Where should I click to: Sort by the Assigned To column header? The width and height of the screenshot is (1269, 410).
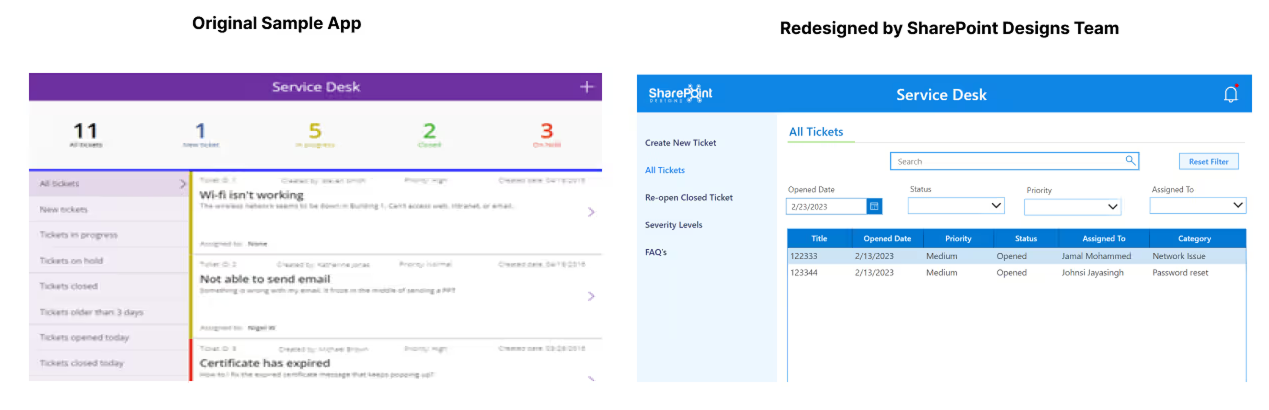click(1104, 239)
